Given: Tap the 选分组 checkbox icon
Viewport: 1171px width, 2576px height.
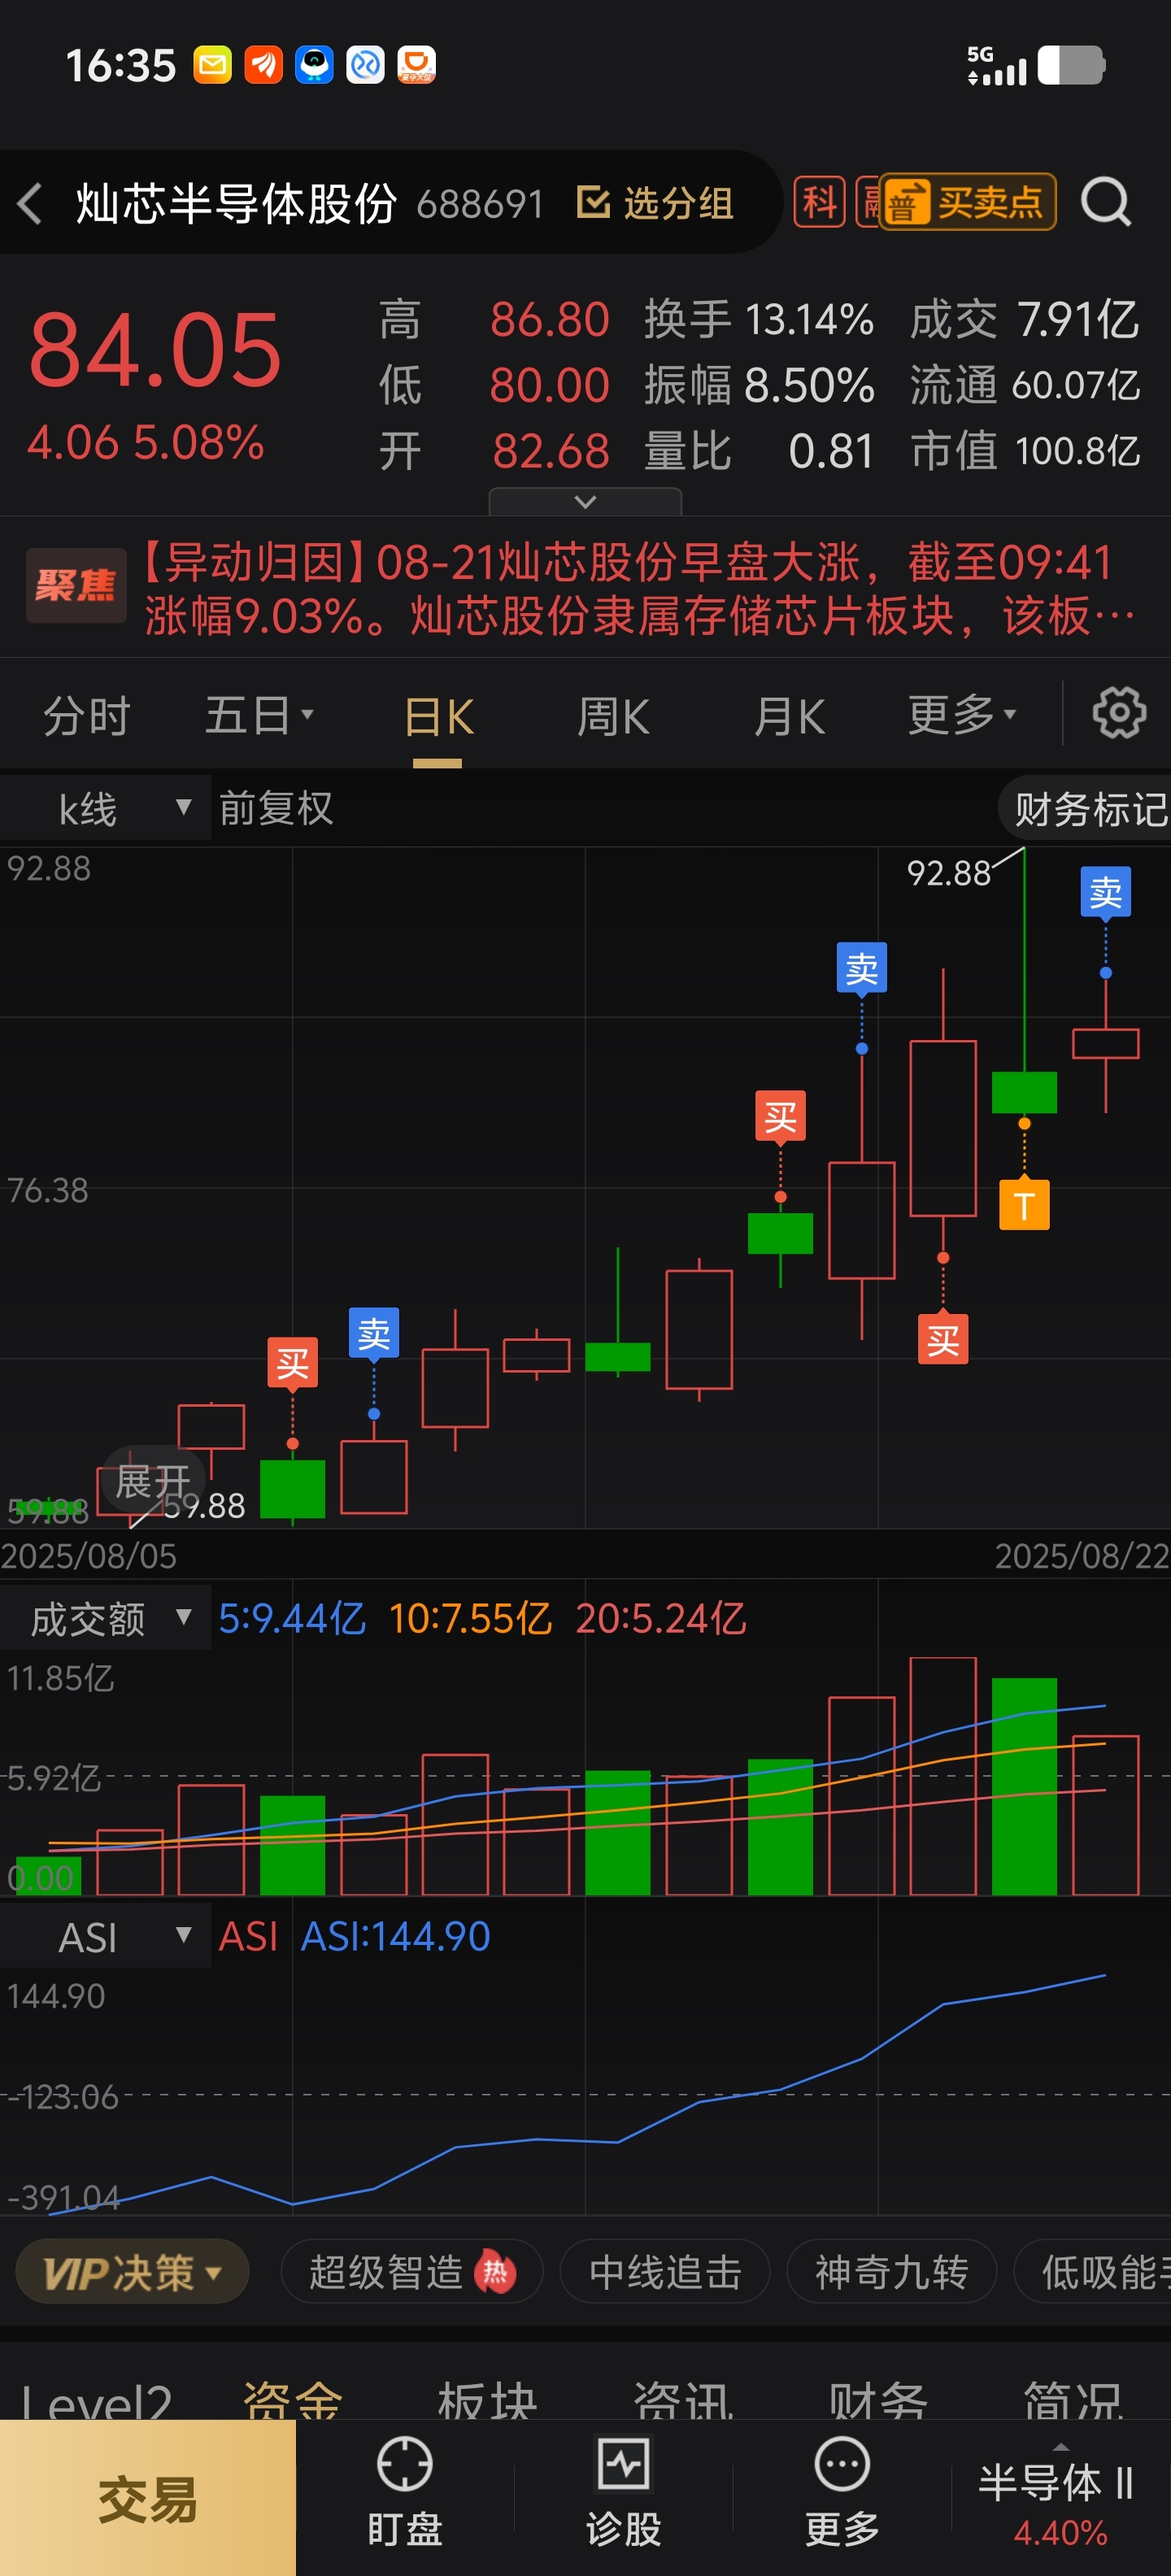Looking at the screenshot, I should 593,202.
